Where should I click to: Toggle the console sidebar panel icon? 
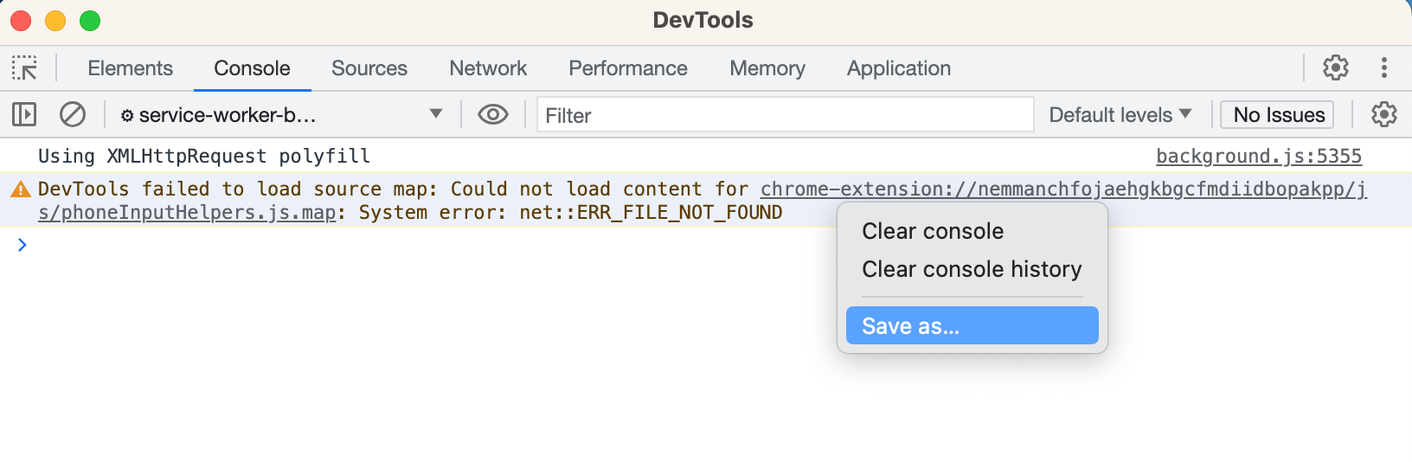[25, 115]
